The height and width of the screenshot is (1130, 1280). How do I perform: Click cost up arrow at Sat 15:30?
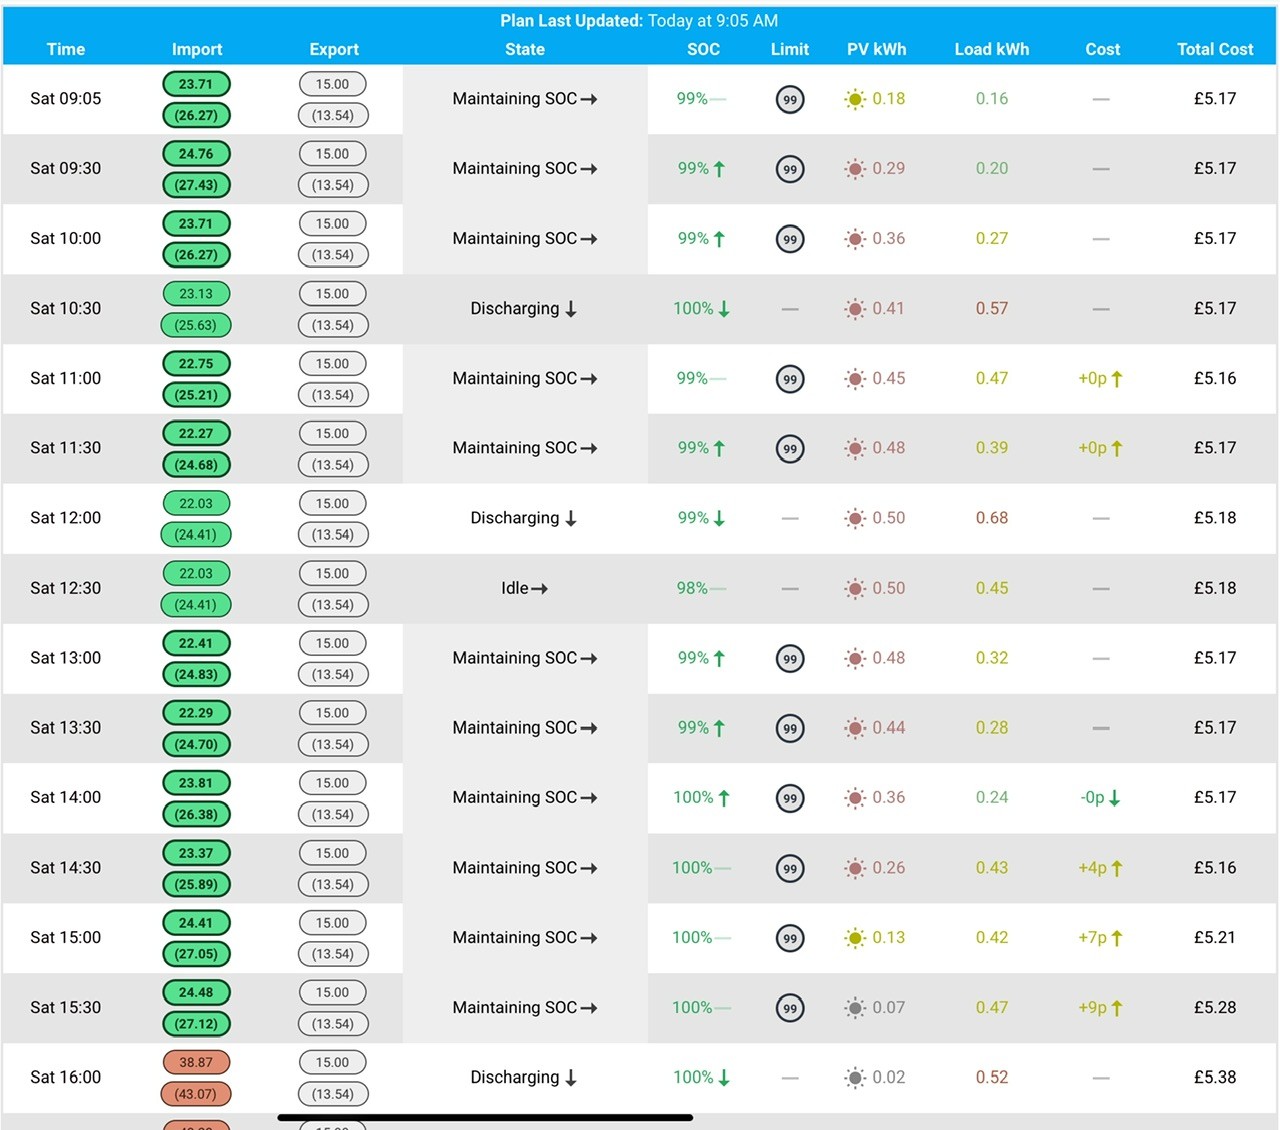point(1117,1008)
